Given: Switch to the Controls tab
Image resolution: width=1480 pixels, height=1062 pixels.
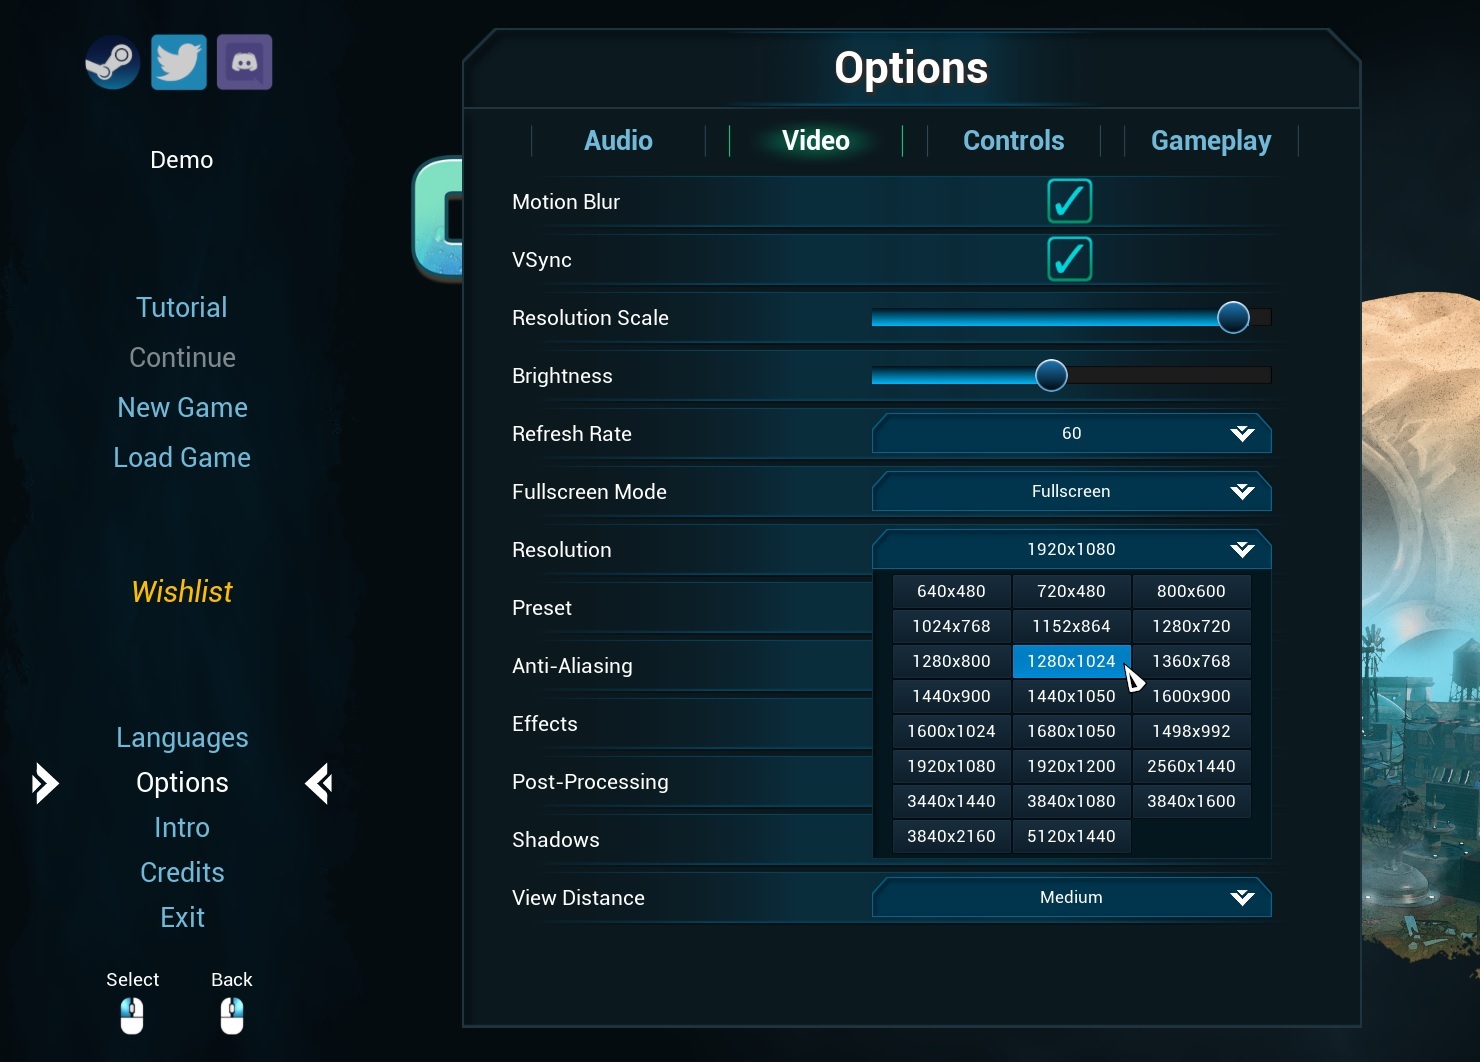Looking at the screenshot, I should (1013, 141).
